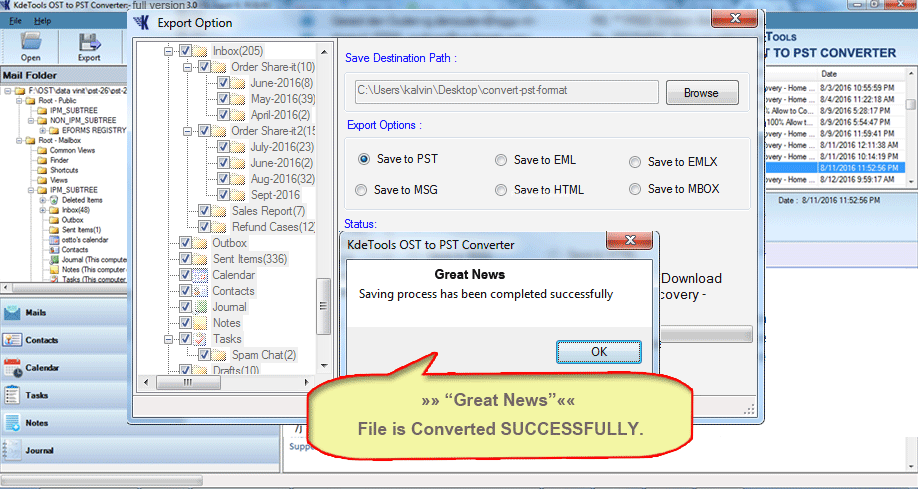Uncheck the Outbox folder checkbox
The height and width of the screenshot is (489, 918).
pos(186,243)
